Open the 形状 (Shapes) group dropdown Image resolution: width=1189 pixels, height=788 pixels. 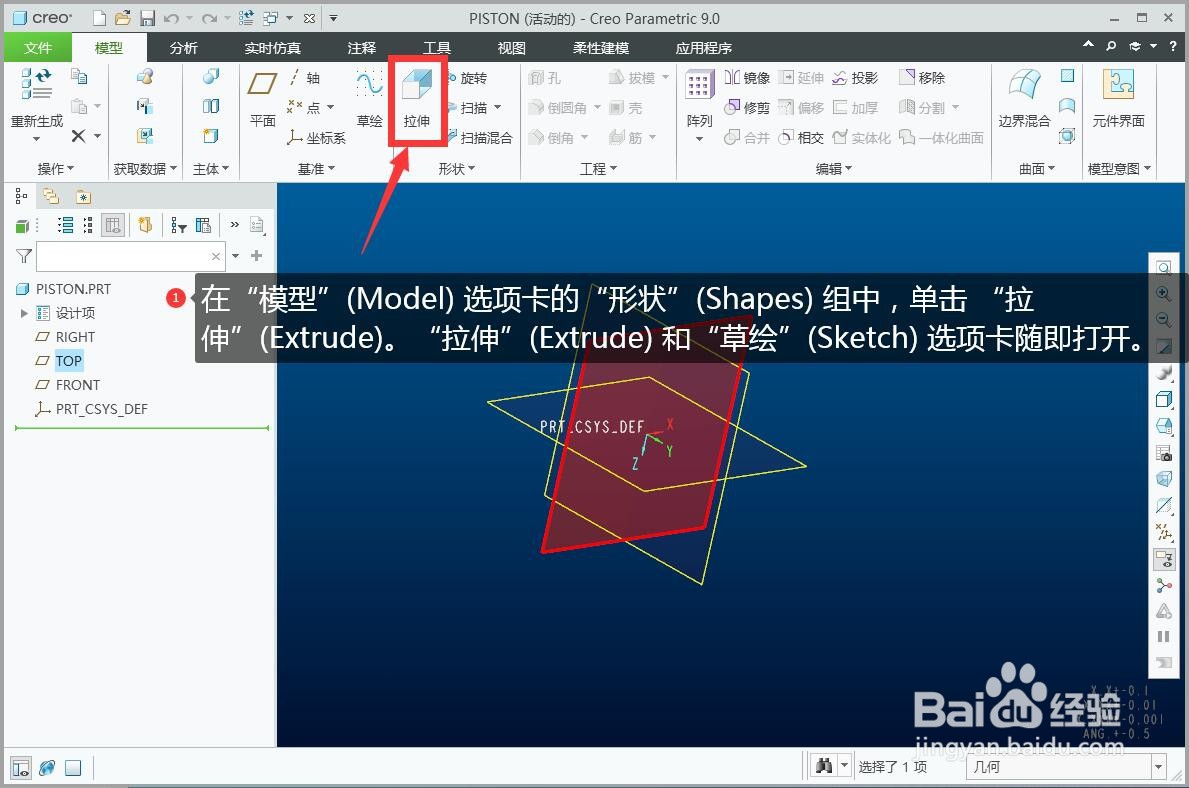456,168
